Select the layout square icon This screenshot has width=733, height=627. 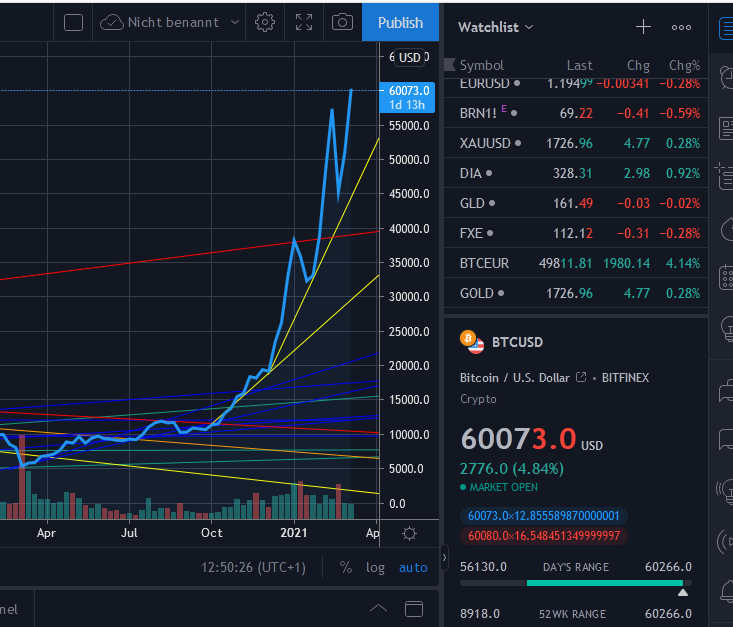pyautogui.click(x=73, y=22)
